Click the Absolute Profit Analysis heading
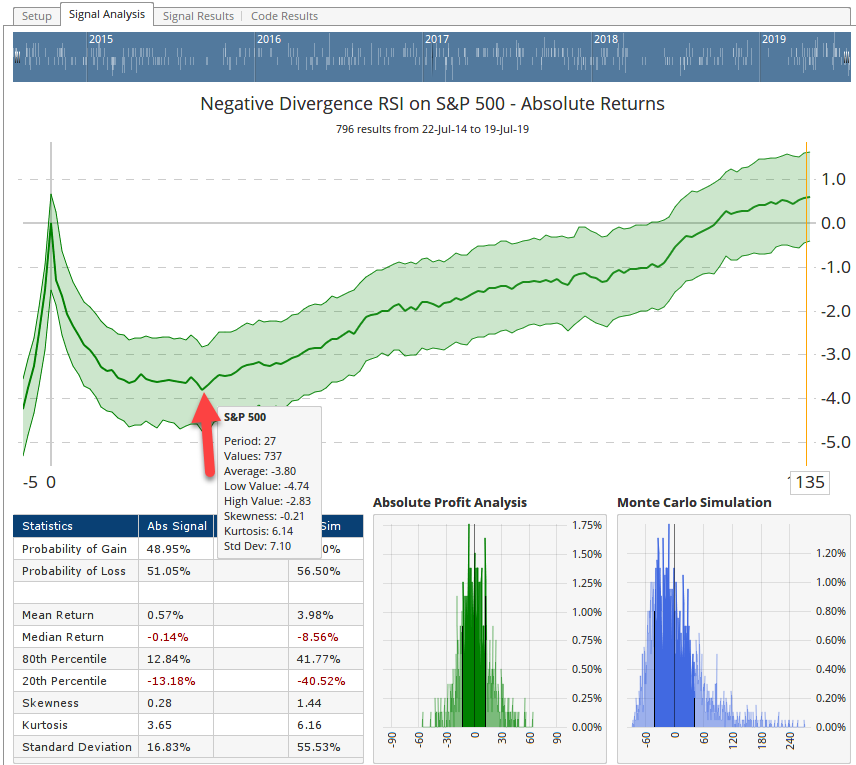The height and width of the screenshot is (765, 856). coord(450,502)
